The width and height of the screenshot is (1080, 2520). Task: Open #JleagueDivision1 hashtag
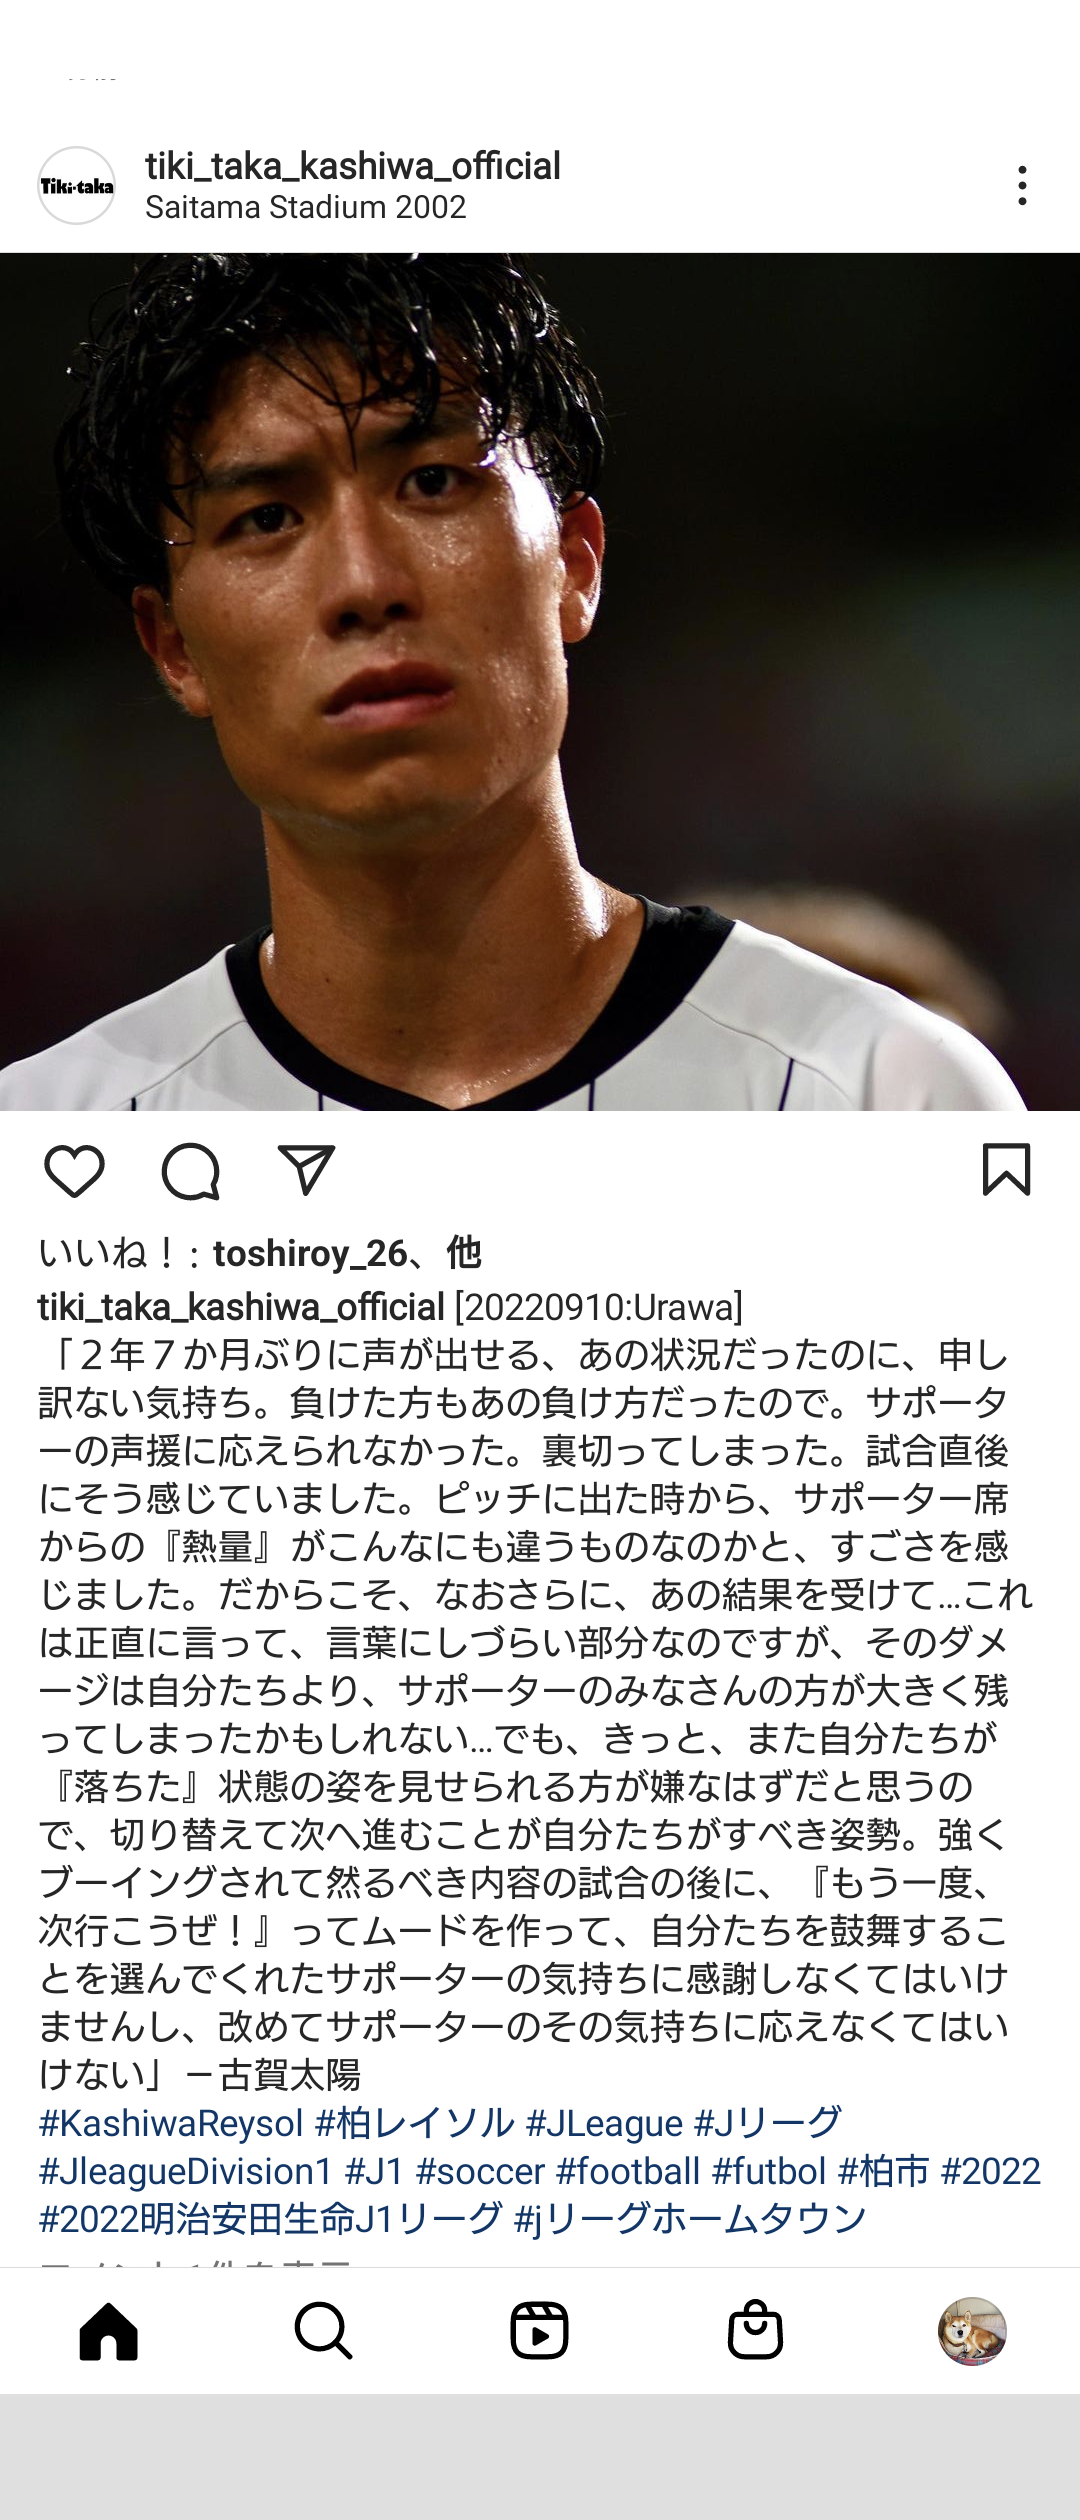point(185,2171)
